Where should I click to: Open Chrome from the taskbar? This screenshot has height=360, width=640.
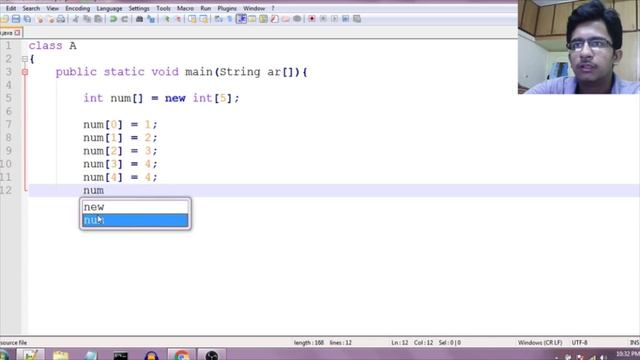[x=182, y=355]
